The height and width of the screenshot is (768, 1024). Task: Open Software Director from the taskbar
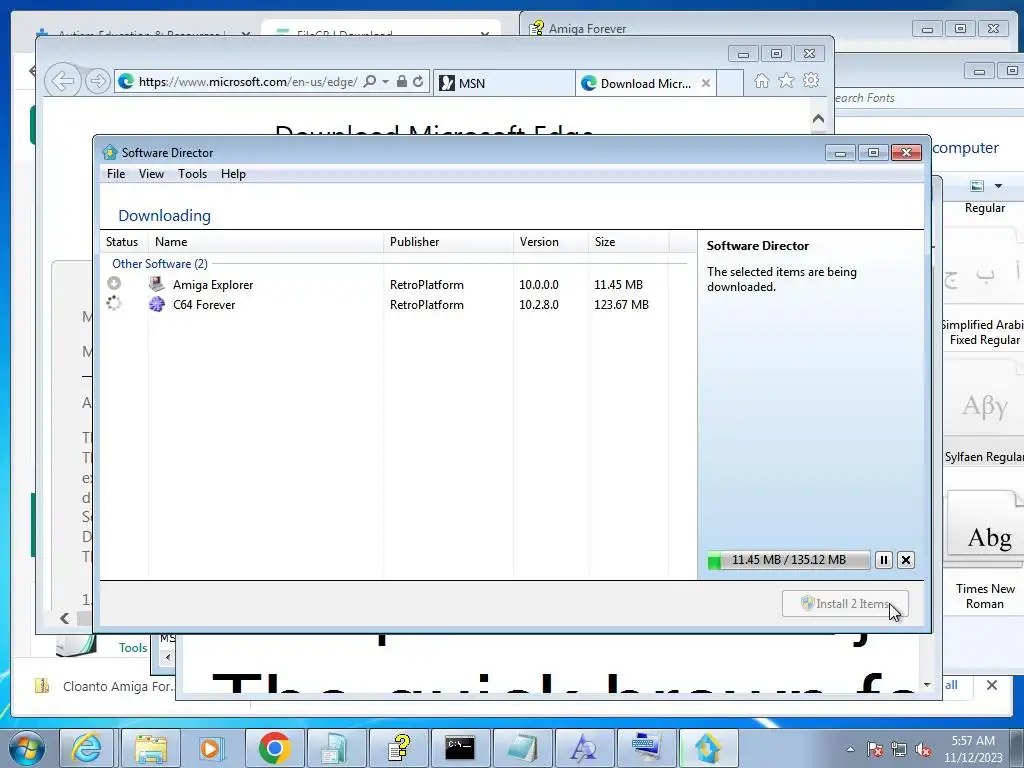point(708,748)
